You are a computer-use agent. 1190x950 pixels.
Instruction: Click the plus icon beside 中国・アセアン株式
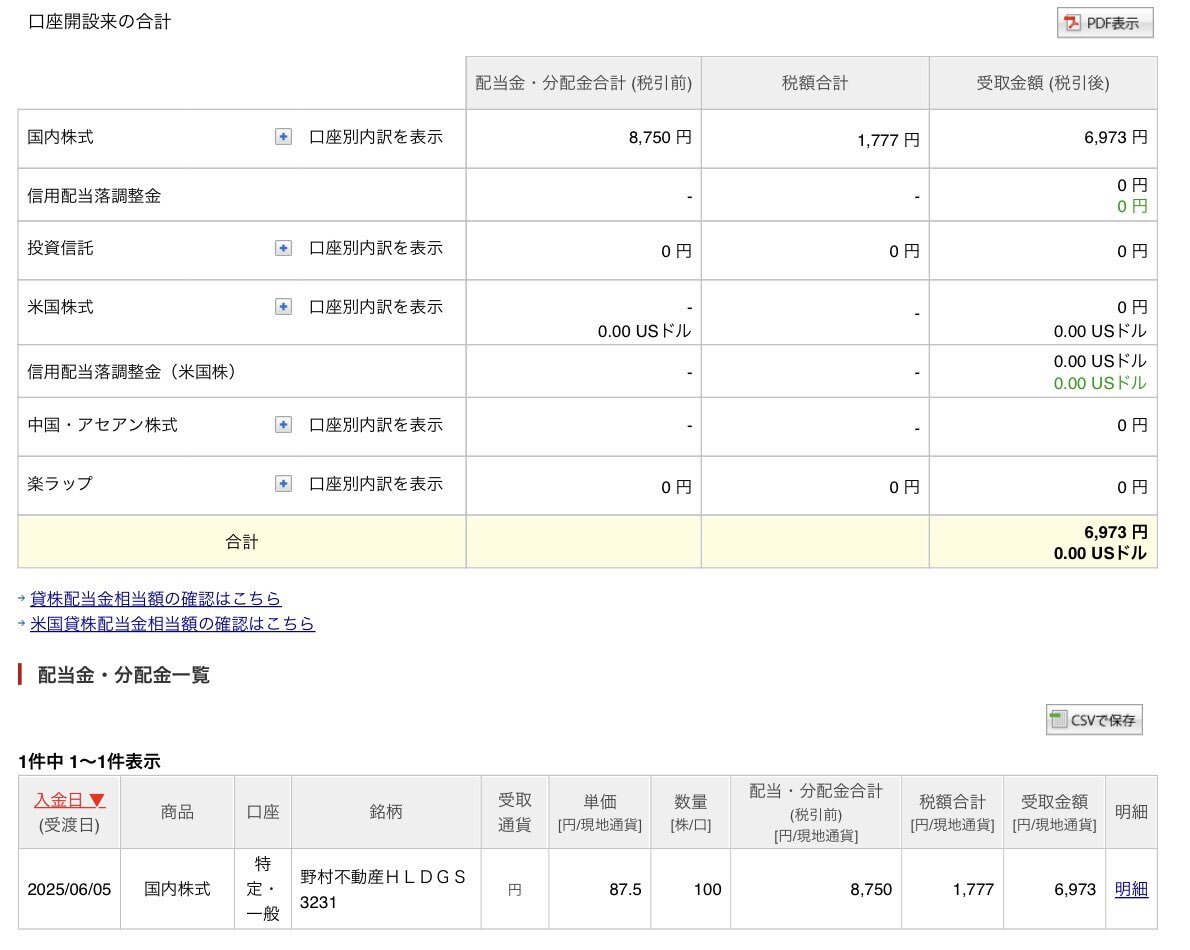(284, 425)
